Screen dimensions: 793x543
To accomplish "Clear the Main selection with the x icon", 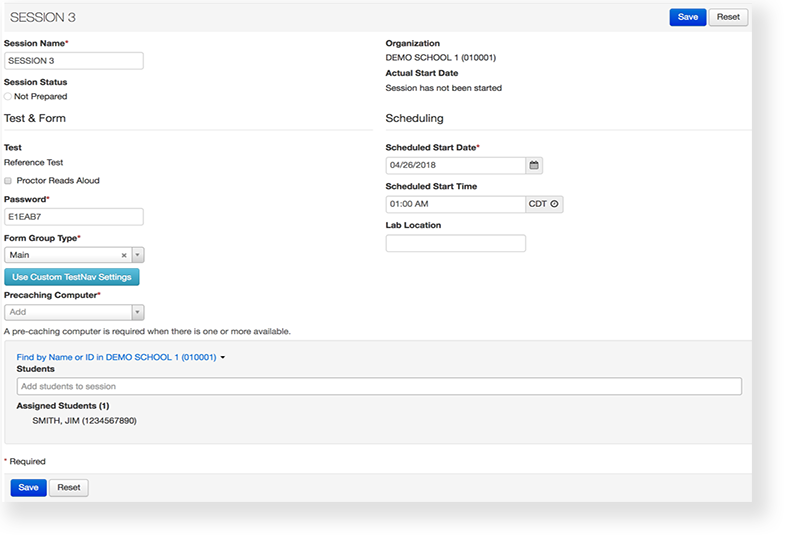I will (x=124, y=255).
